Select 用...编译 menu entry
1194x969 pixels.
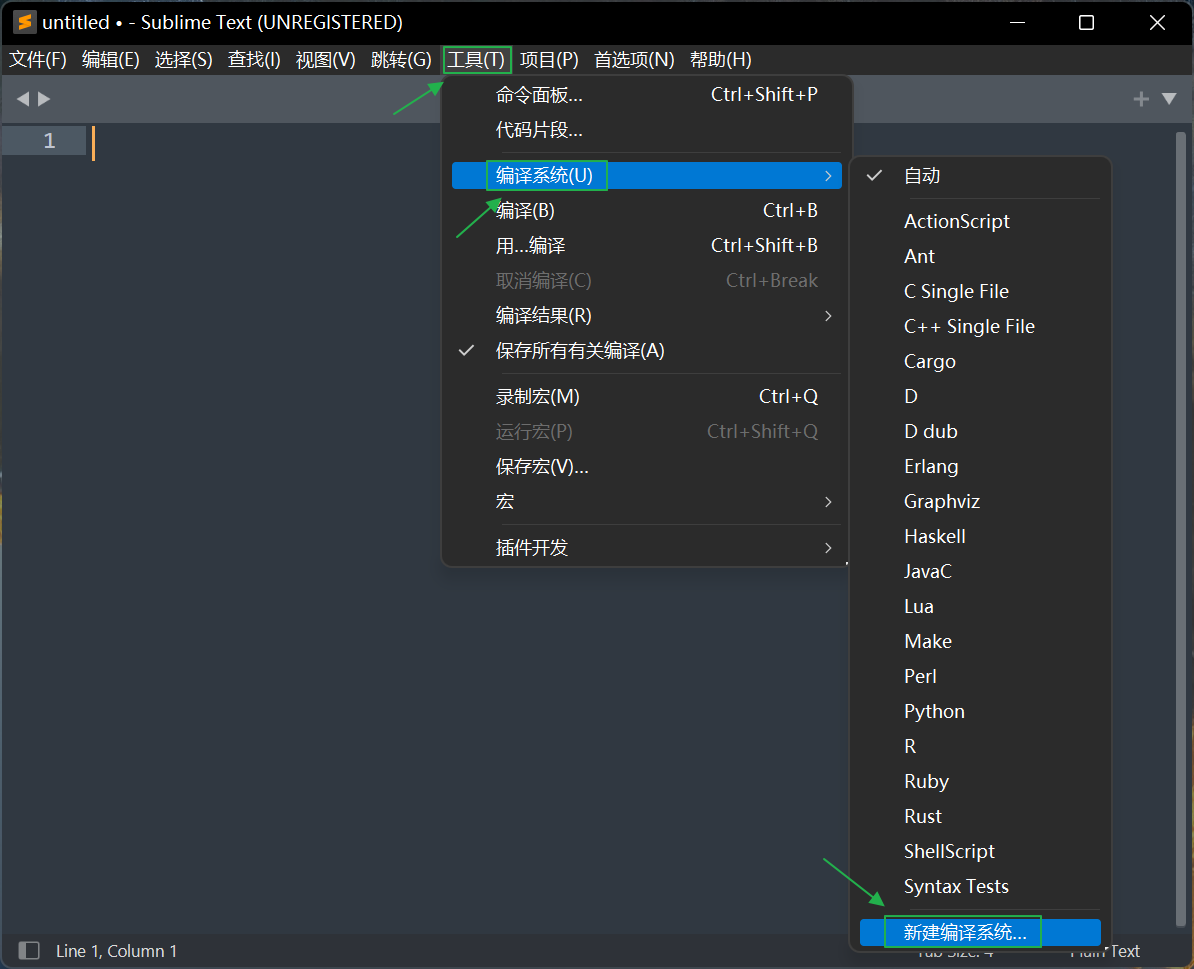(646, 246)
